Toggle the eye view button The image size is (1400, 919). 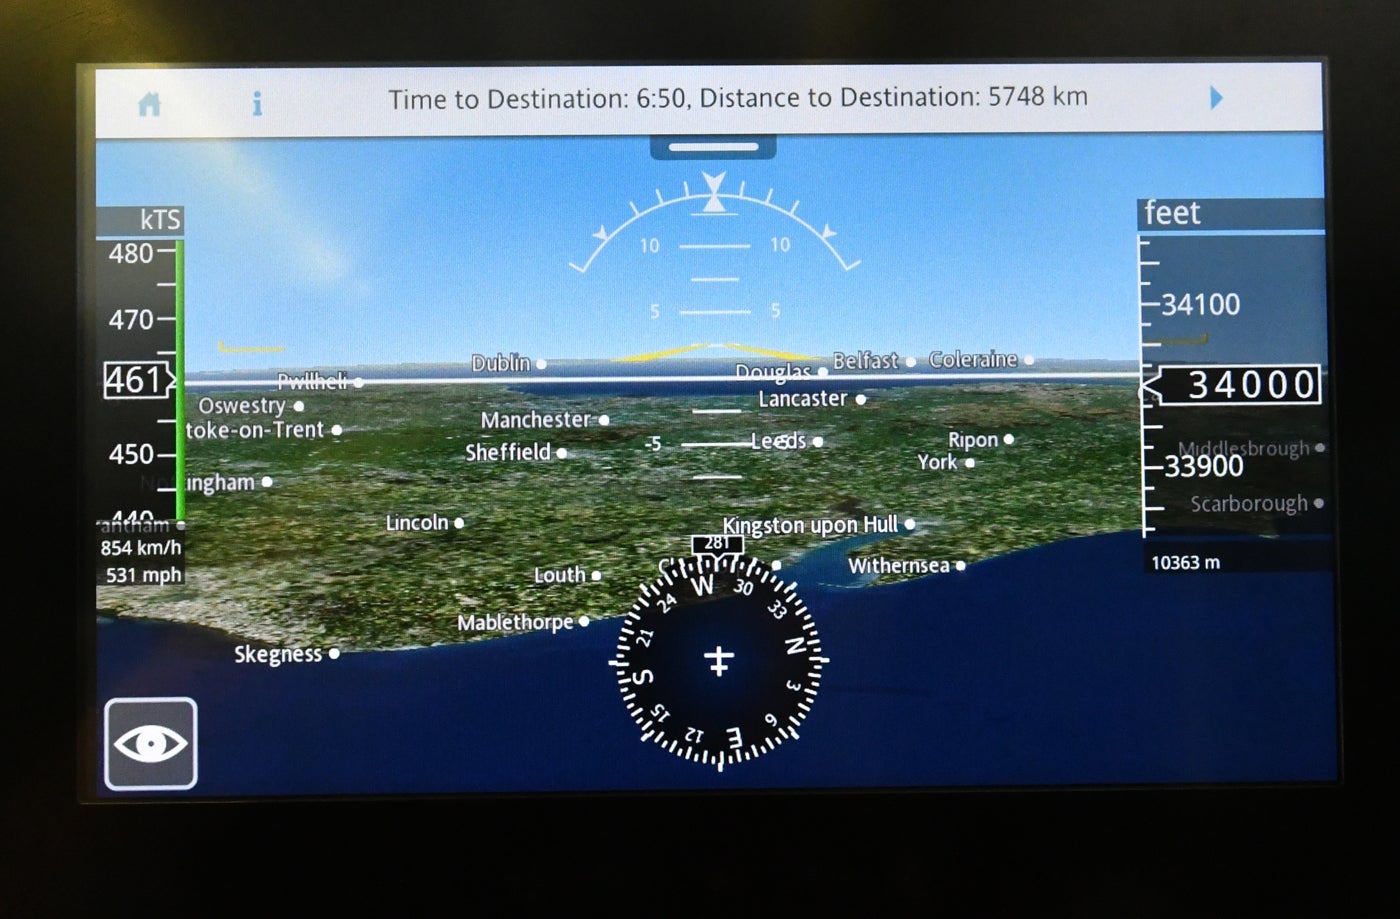[x=151, y=744]
